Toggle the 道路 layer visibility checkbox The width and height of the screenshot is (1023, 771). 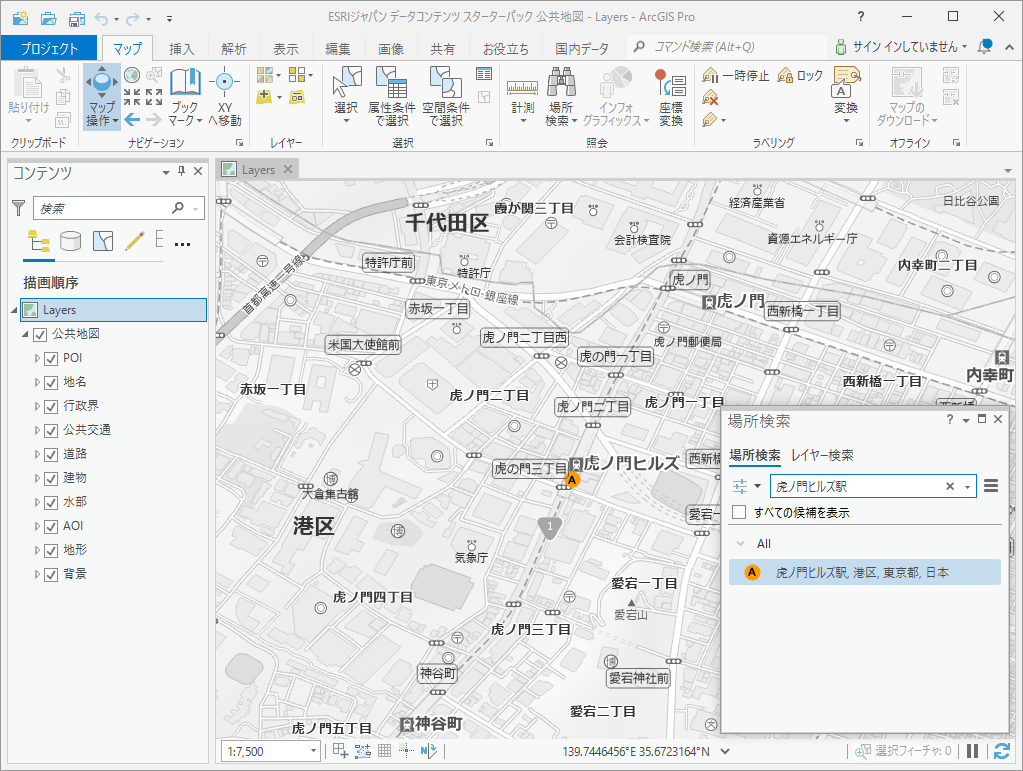(51, 454)
